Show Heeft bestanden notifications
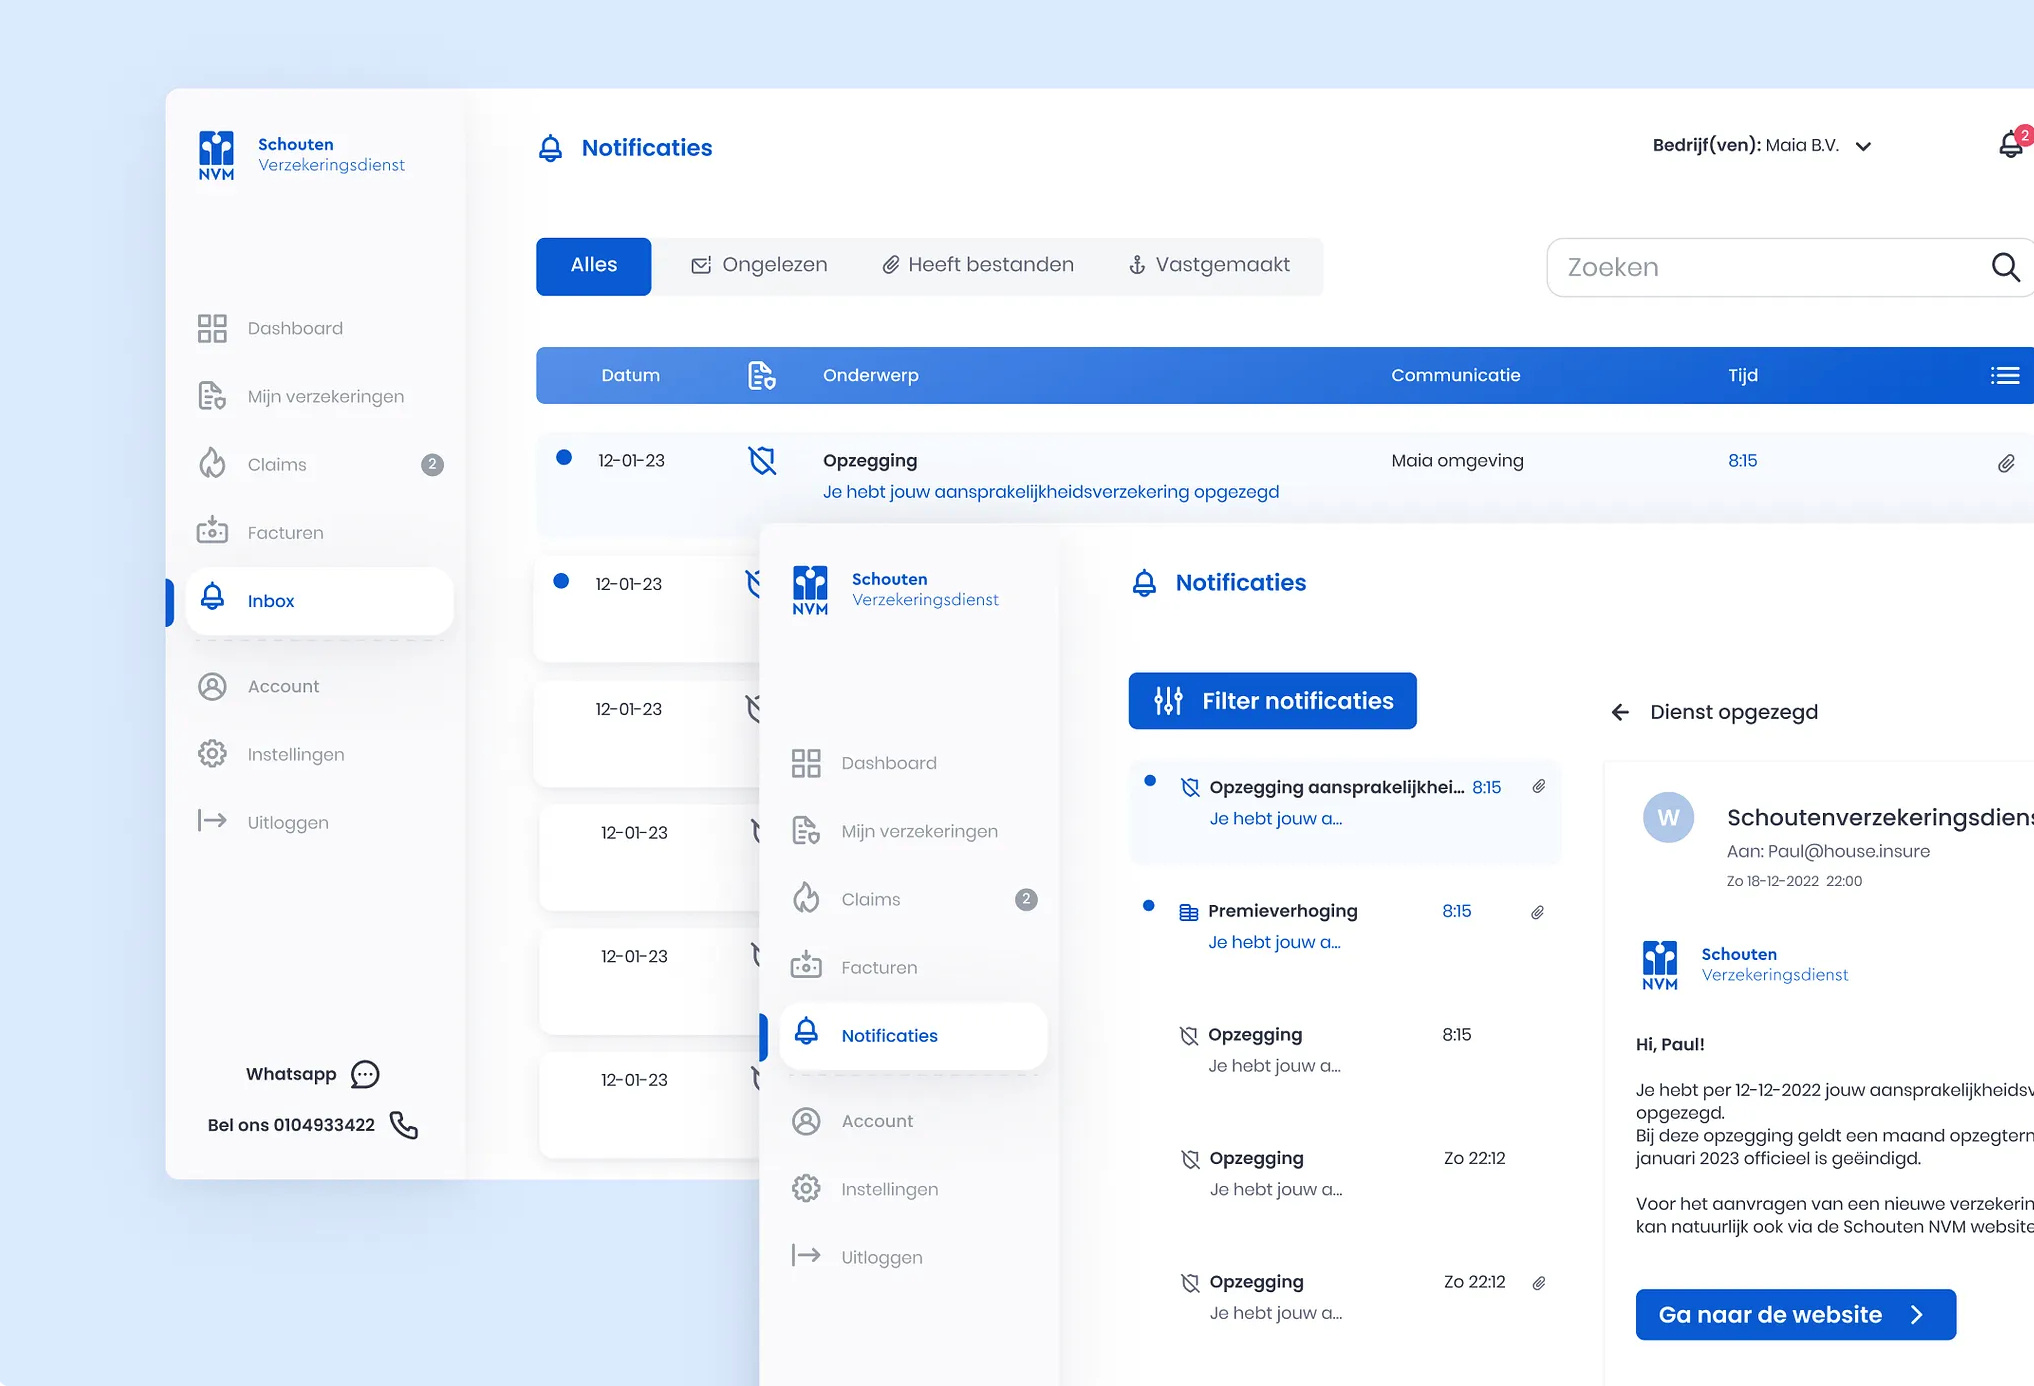The height and width of the screenshot is (1386, 2034). coord(978,266)
